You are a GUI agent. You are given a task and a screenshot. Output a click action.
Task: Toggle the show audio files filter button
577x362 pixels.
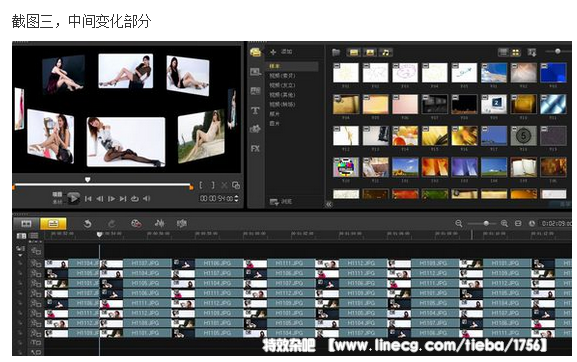coord(386,53)
